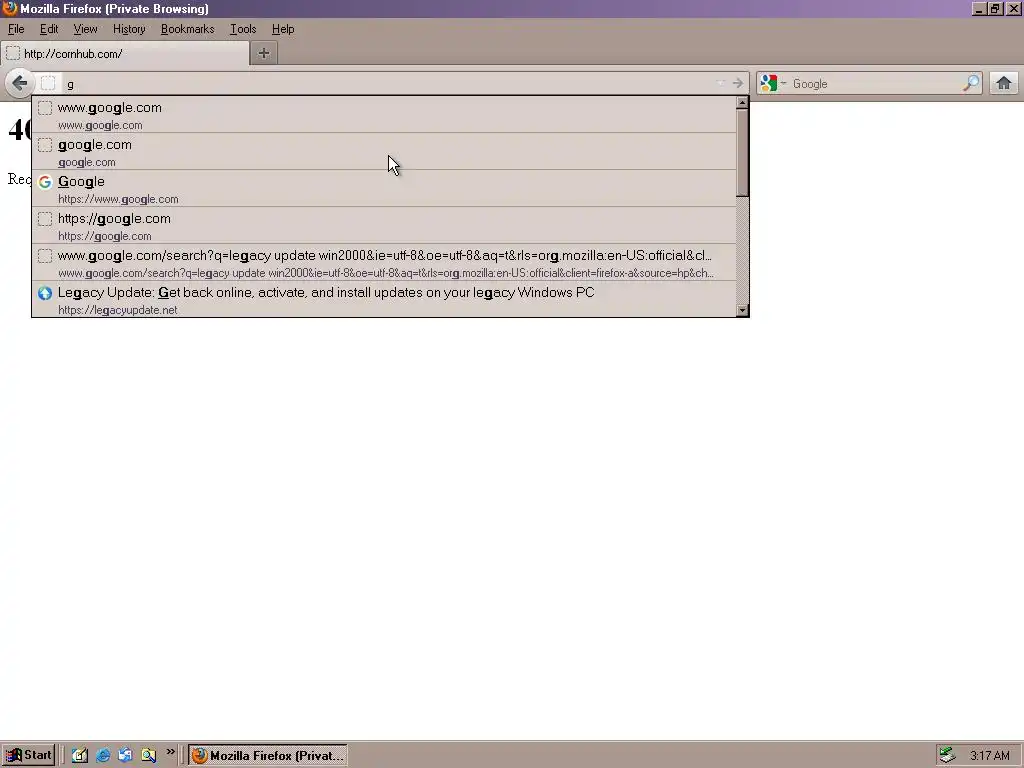This screenshot has height=768, width=1024.
Task: Choose the Legacy Update website suggestion
Action: pos(384,300)
